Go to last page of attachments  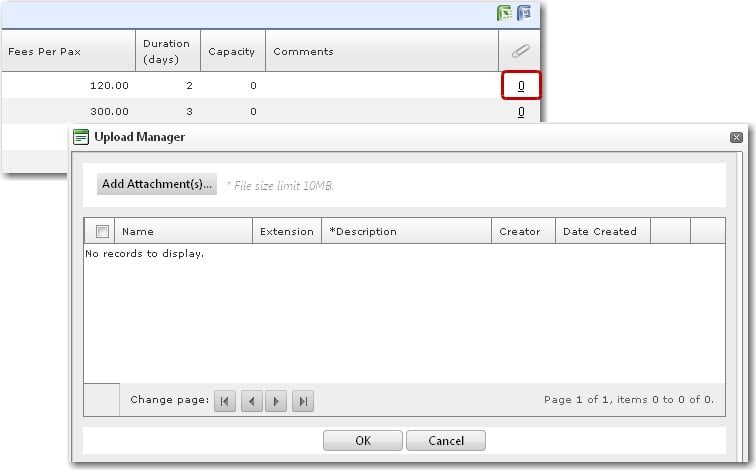click(x=303, y=401)
